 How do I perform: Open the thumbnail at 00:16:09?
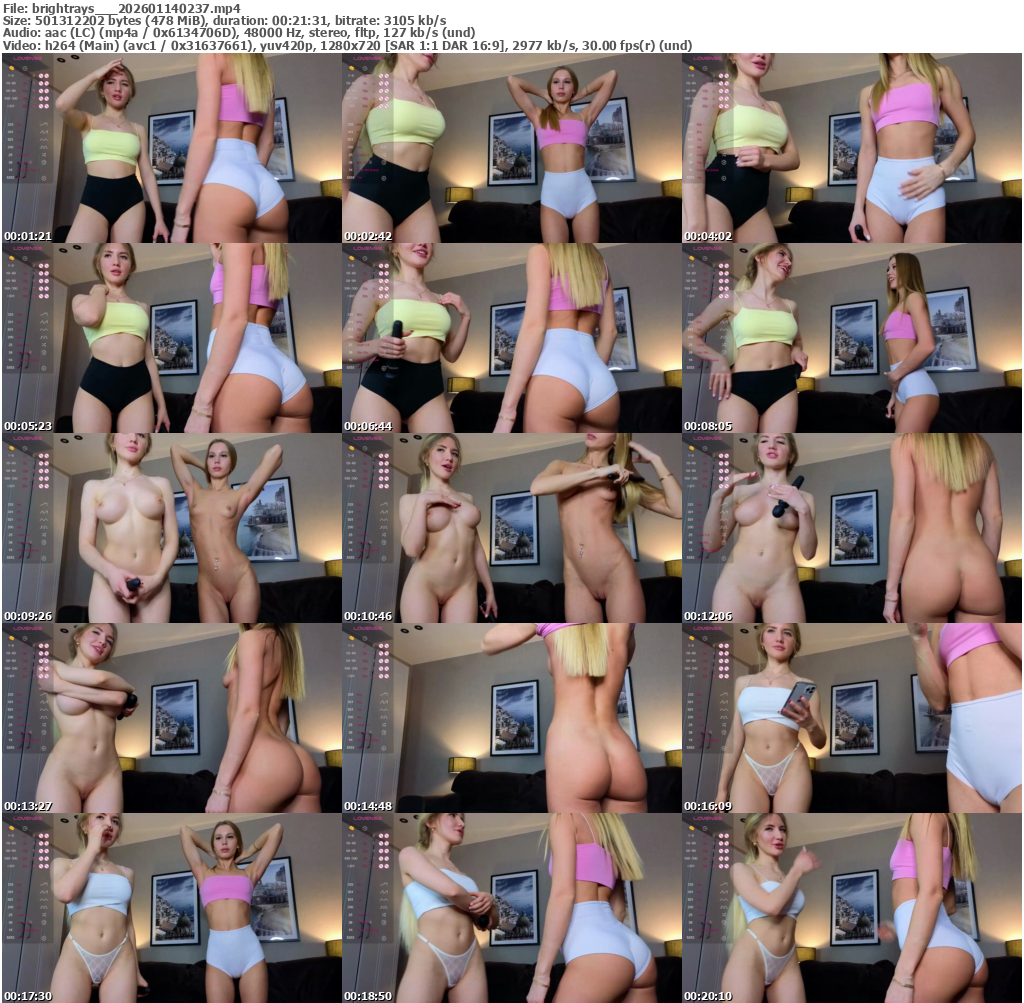pos(851,718)
